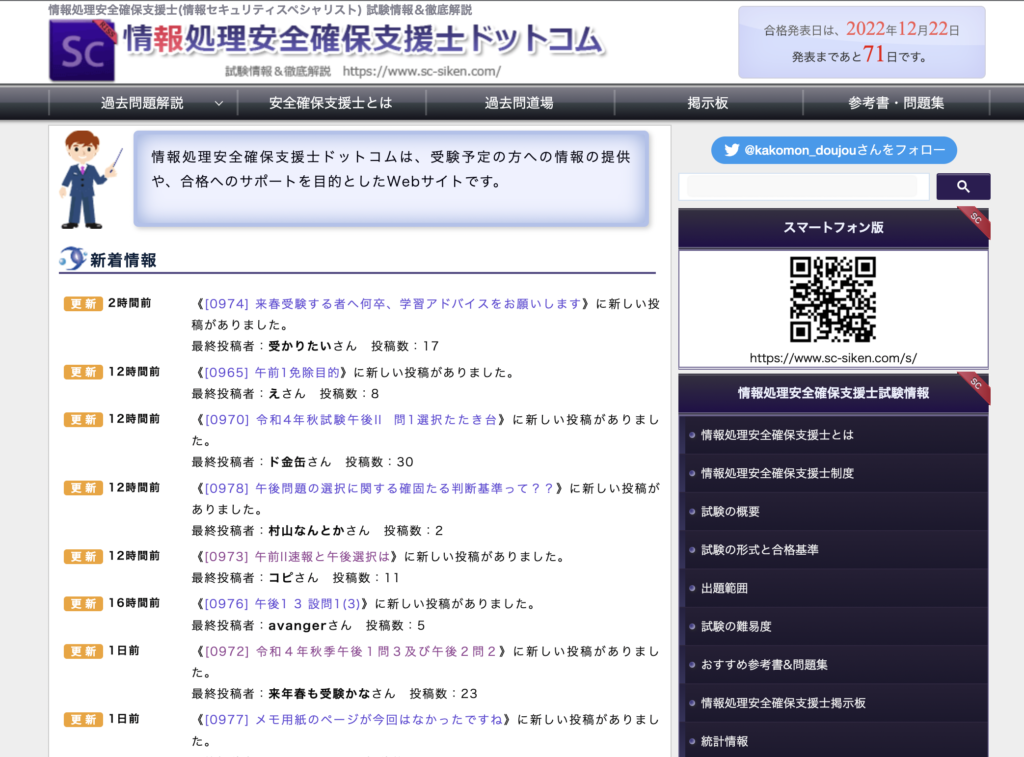This screenshot has height=757, width=1024.
Task: Click the bullet icon beside 出題範囲
Action: 691,588
